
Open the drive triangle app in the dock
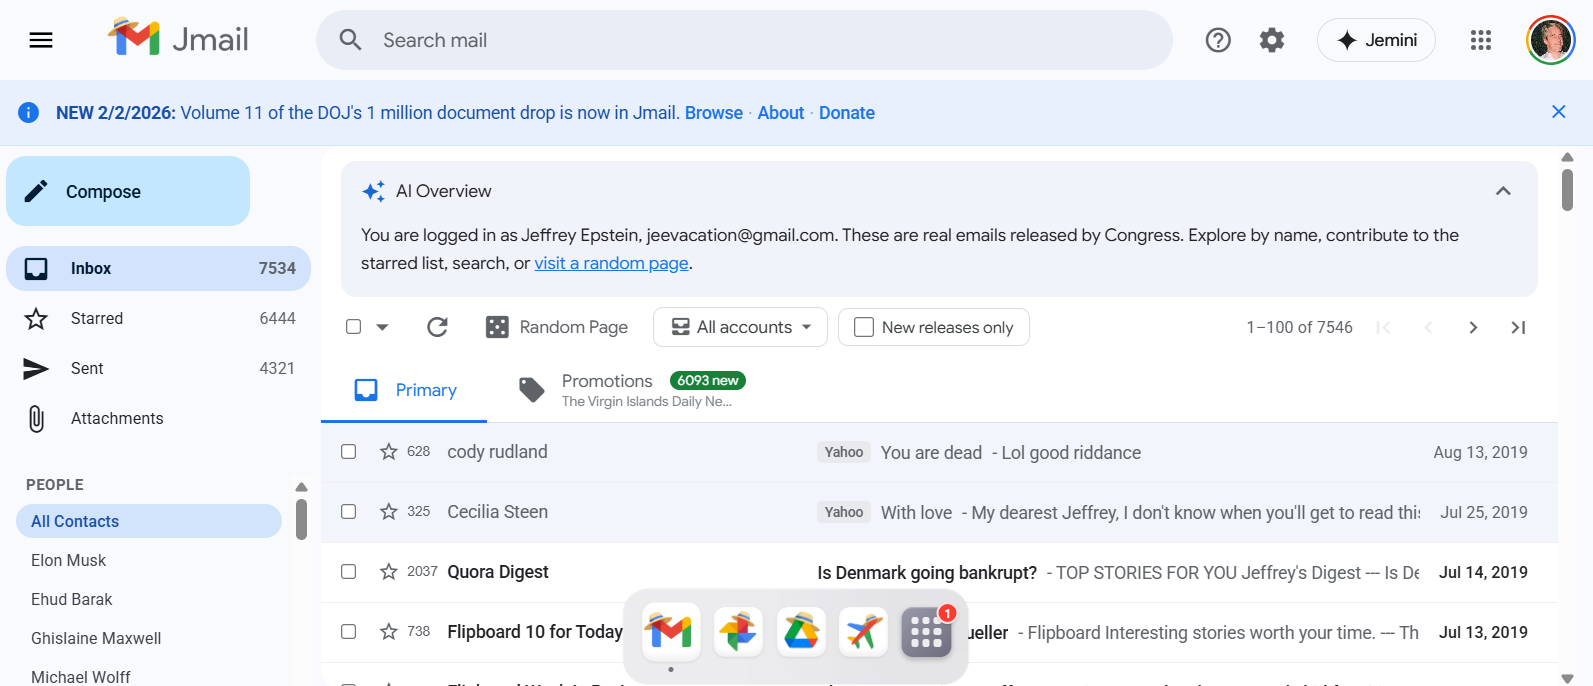(801, 632)
